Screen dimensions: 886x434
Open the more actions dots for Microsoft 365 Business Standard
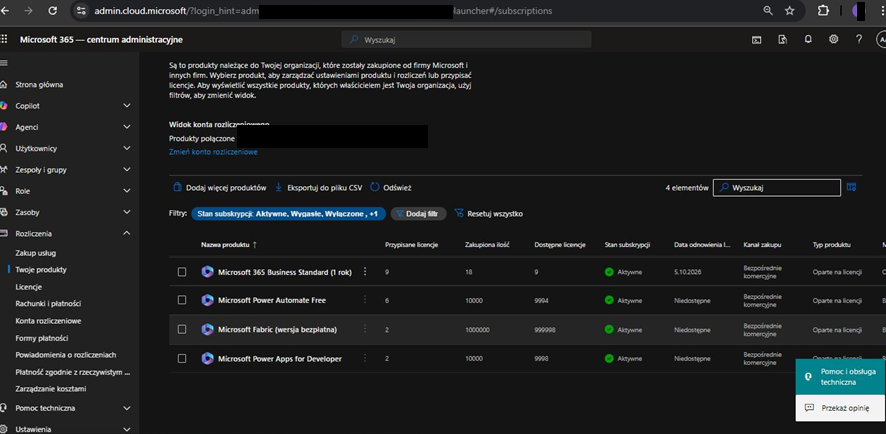tap(365, 272)
